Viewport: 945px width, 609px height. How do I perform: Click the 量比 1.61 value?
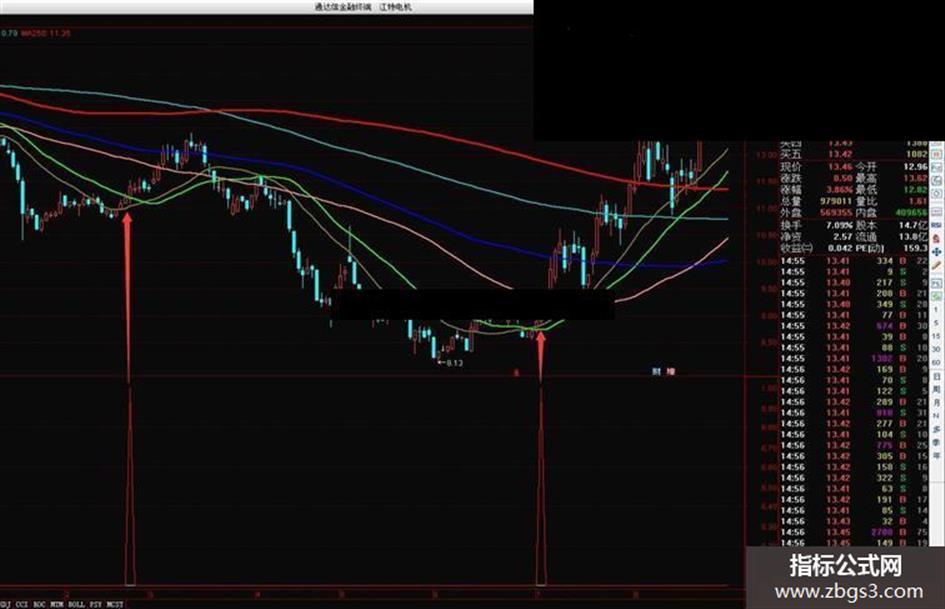(x=918, y=201)
